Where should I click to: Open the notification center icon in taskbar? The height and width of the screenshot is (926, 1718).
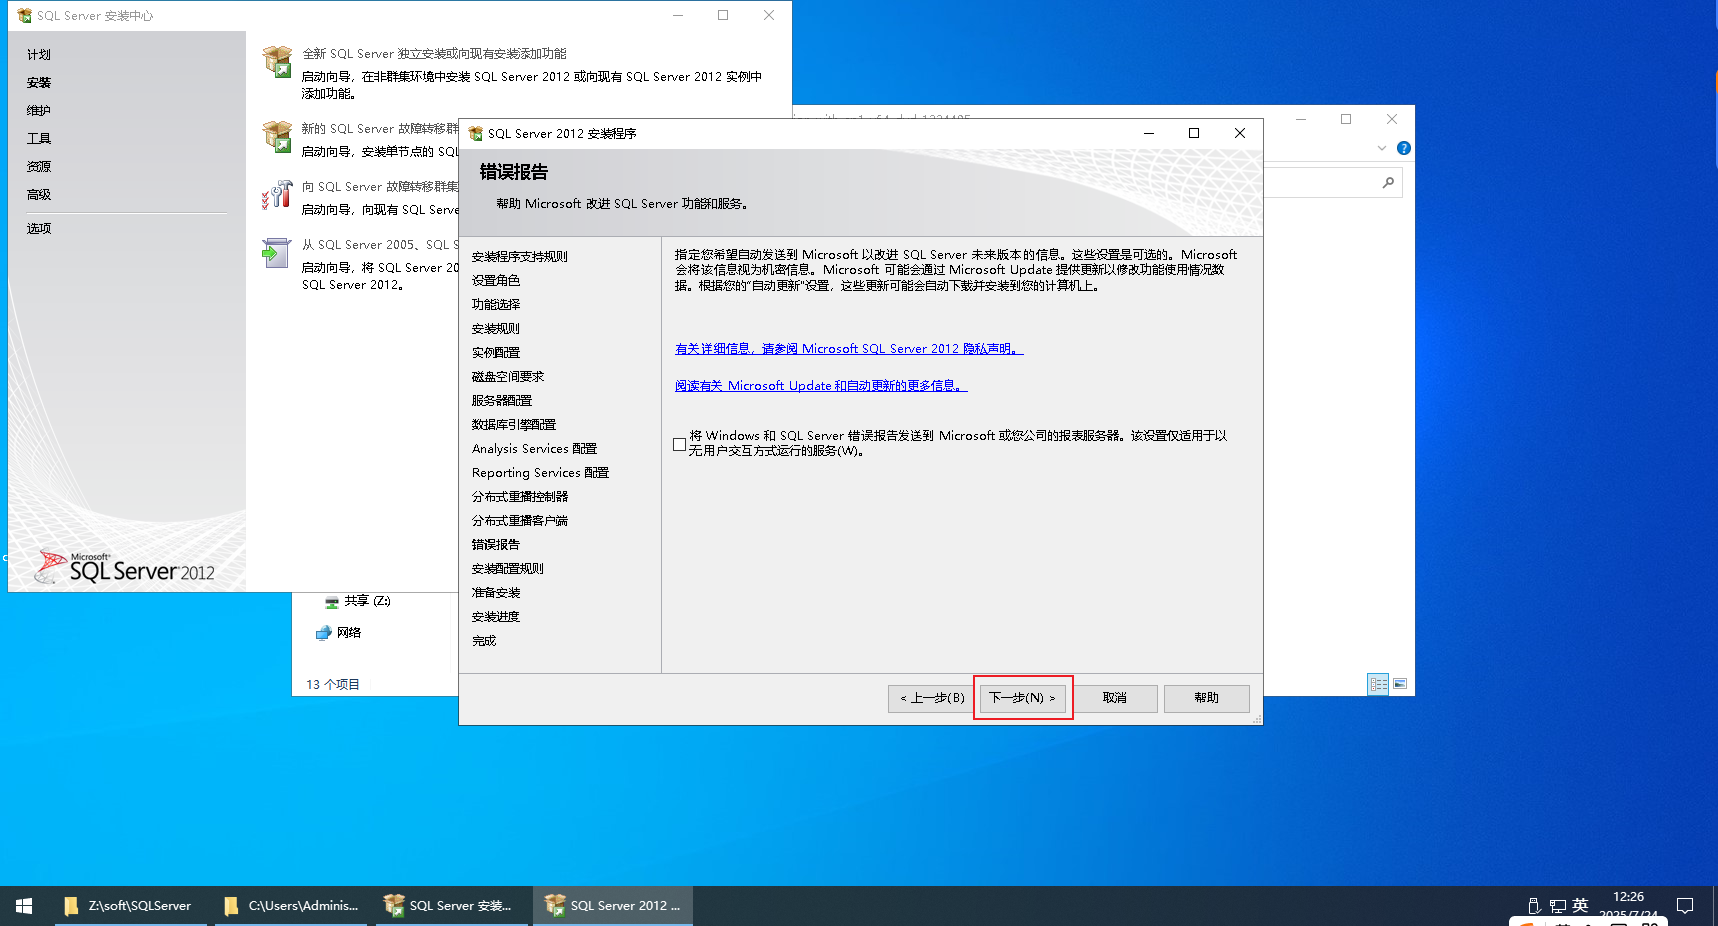1685,906
